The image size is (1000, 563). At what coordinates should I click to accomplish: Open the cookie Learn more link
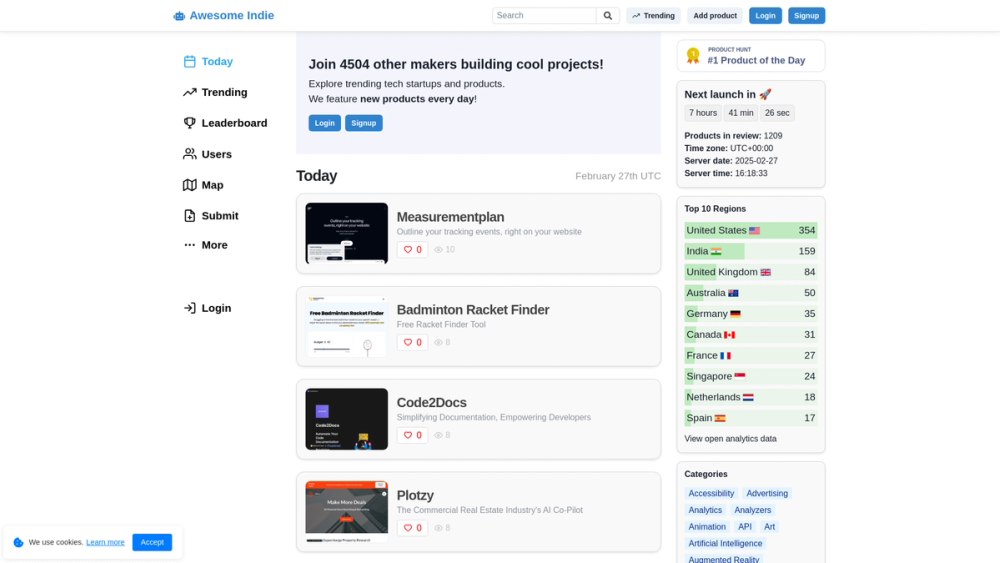pyautogui.click(x=105, y=542)
